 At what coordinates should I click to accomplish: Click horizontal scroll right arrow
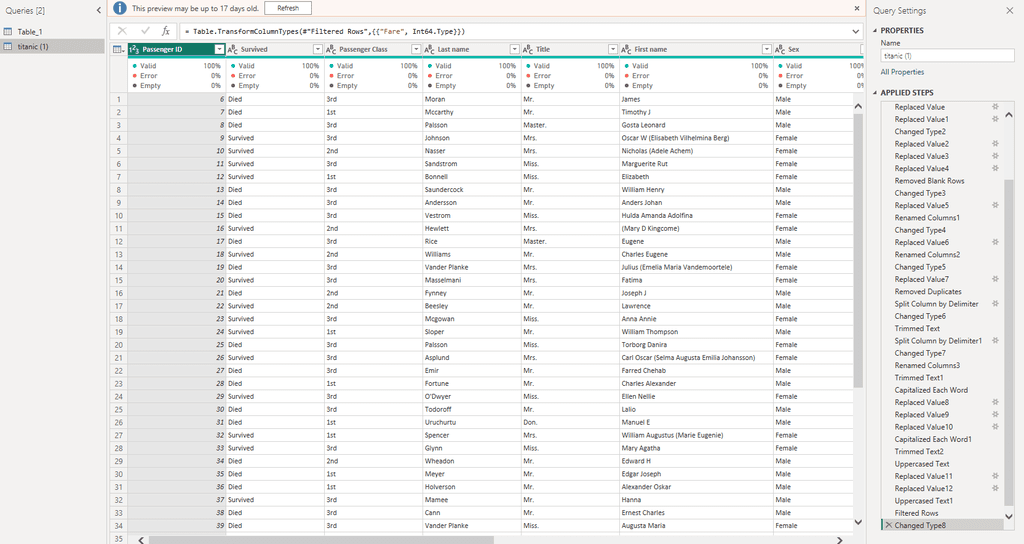point(840,540)
